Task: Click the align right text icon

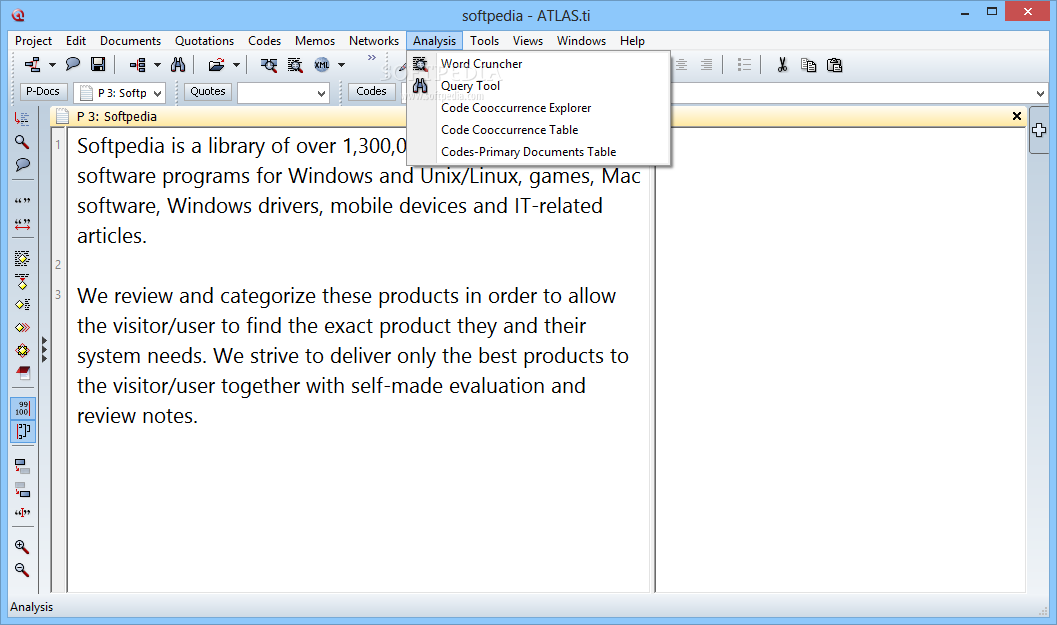Action: [x=706, y=65]
